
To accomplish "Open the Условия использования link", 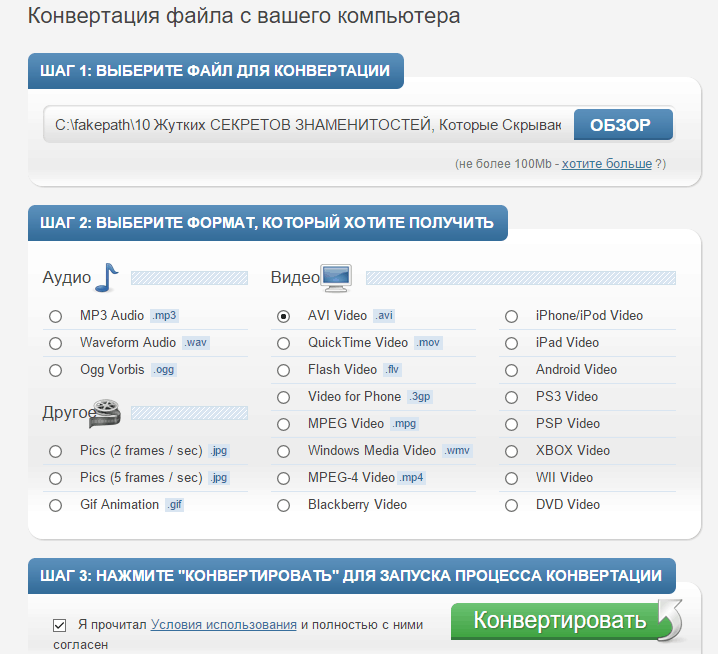I will (223, 624).
